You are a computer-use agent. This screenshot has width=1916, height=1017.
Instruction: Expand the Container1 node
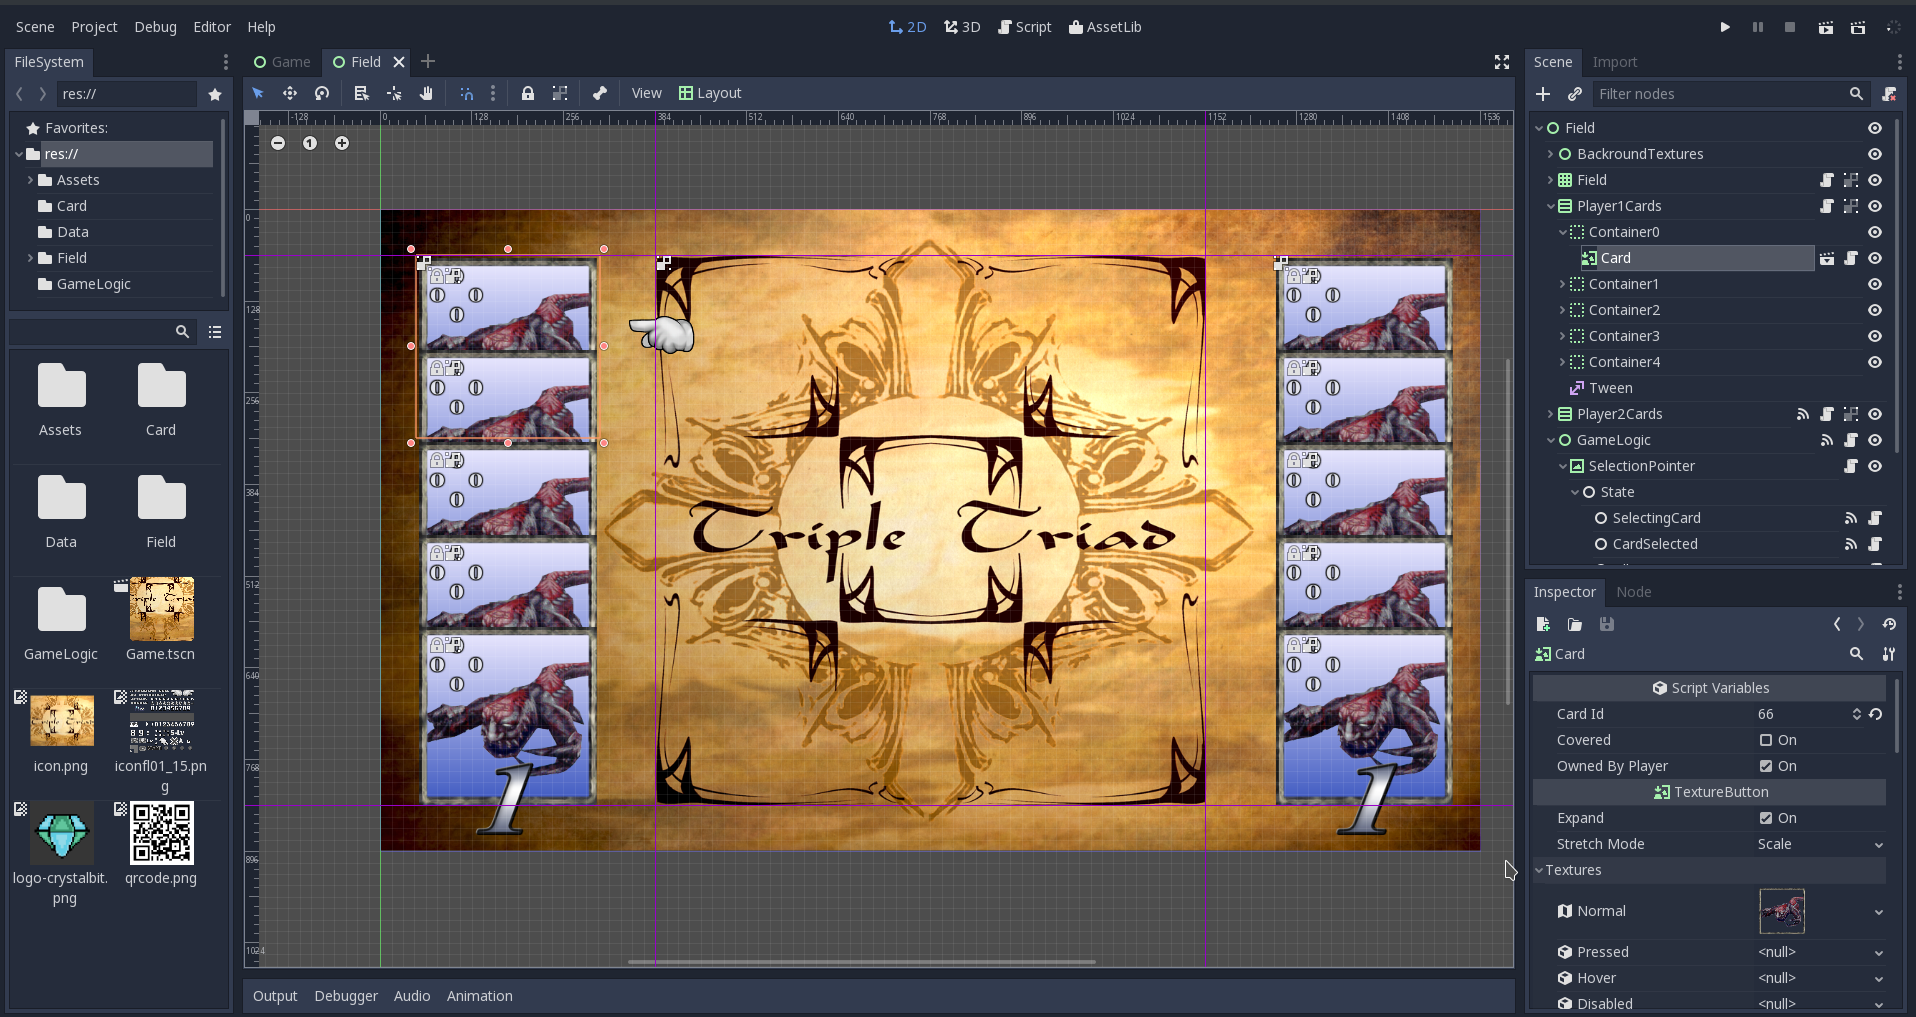(1562, 284)
